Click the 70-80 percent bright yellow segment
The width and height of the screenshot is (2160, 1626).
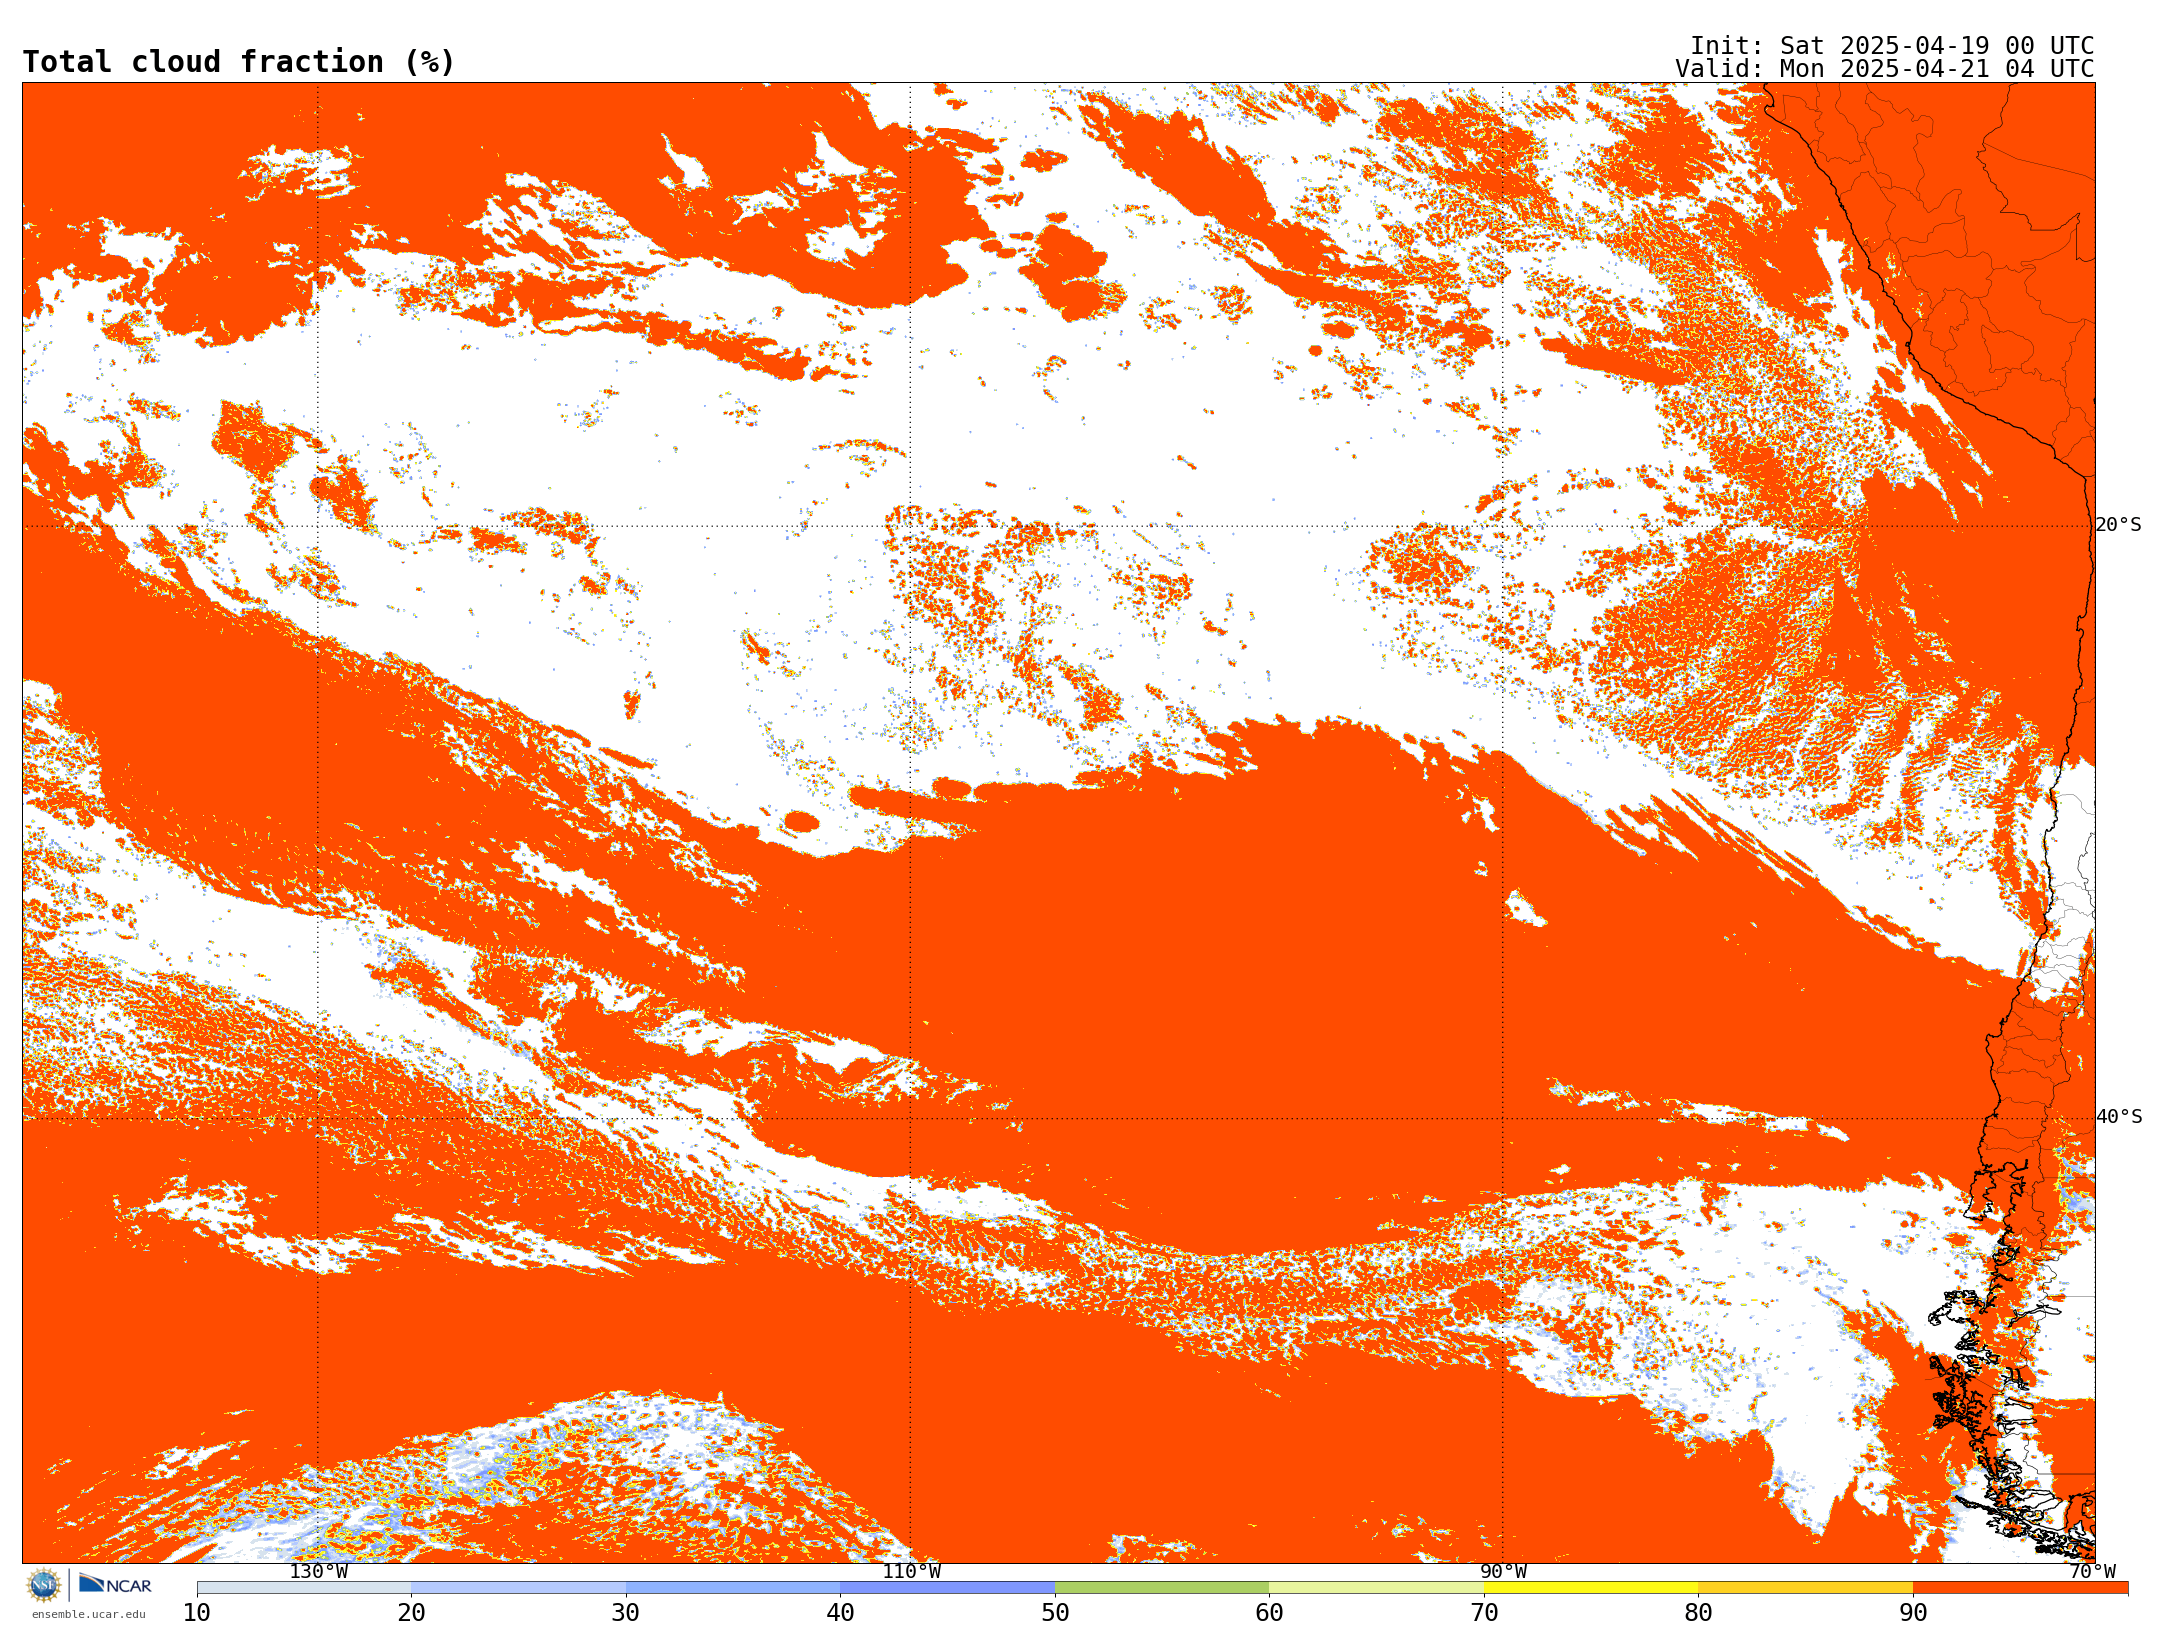click(1591, 1588)
